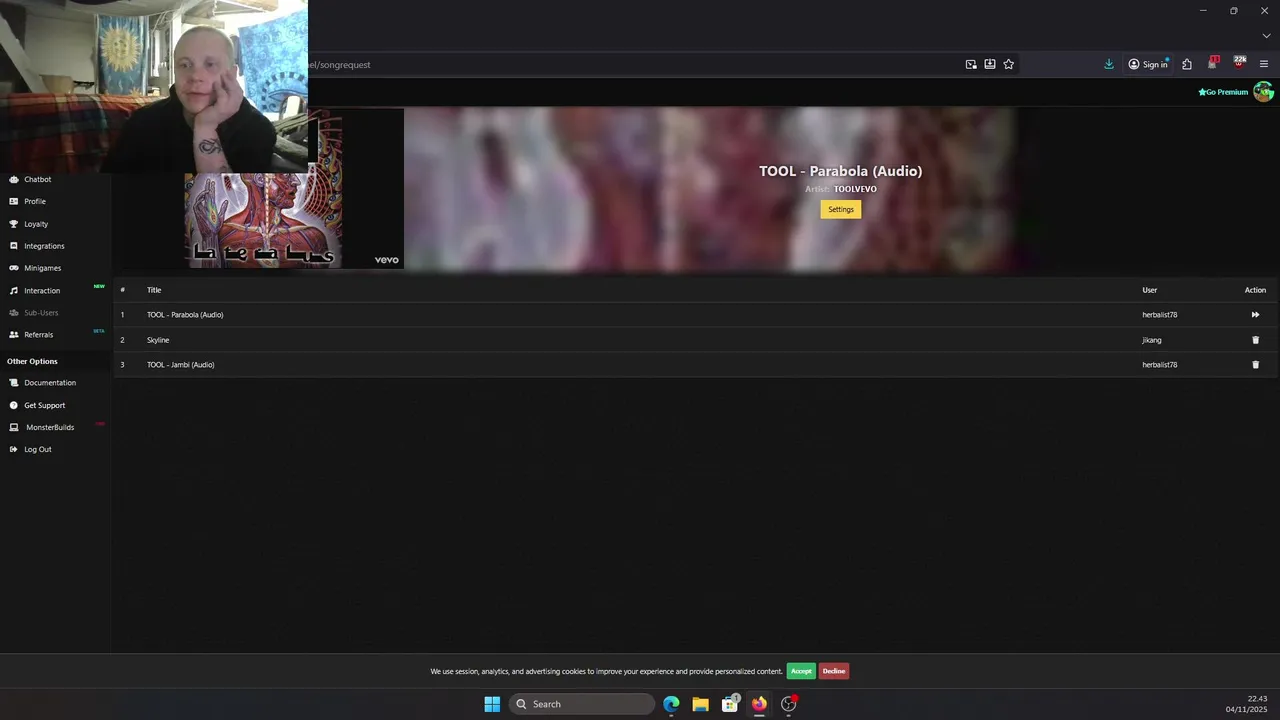Click the Title column header

(x=154, y=290)
